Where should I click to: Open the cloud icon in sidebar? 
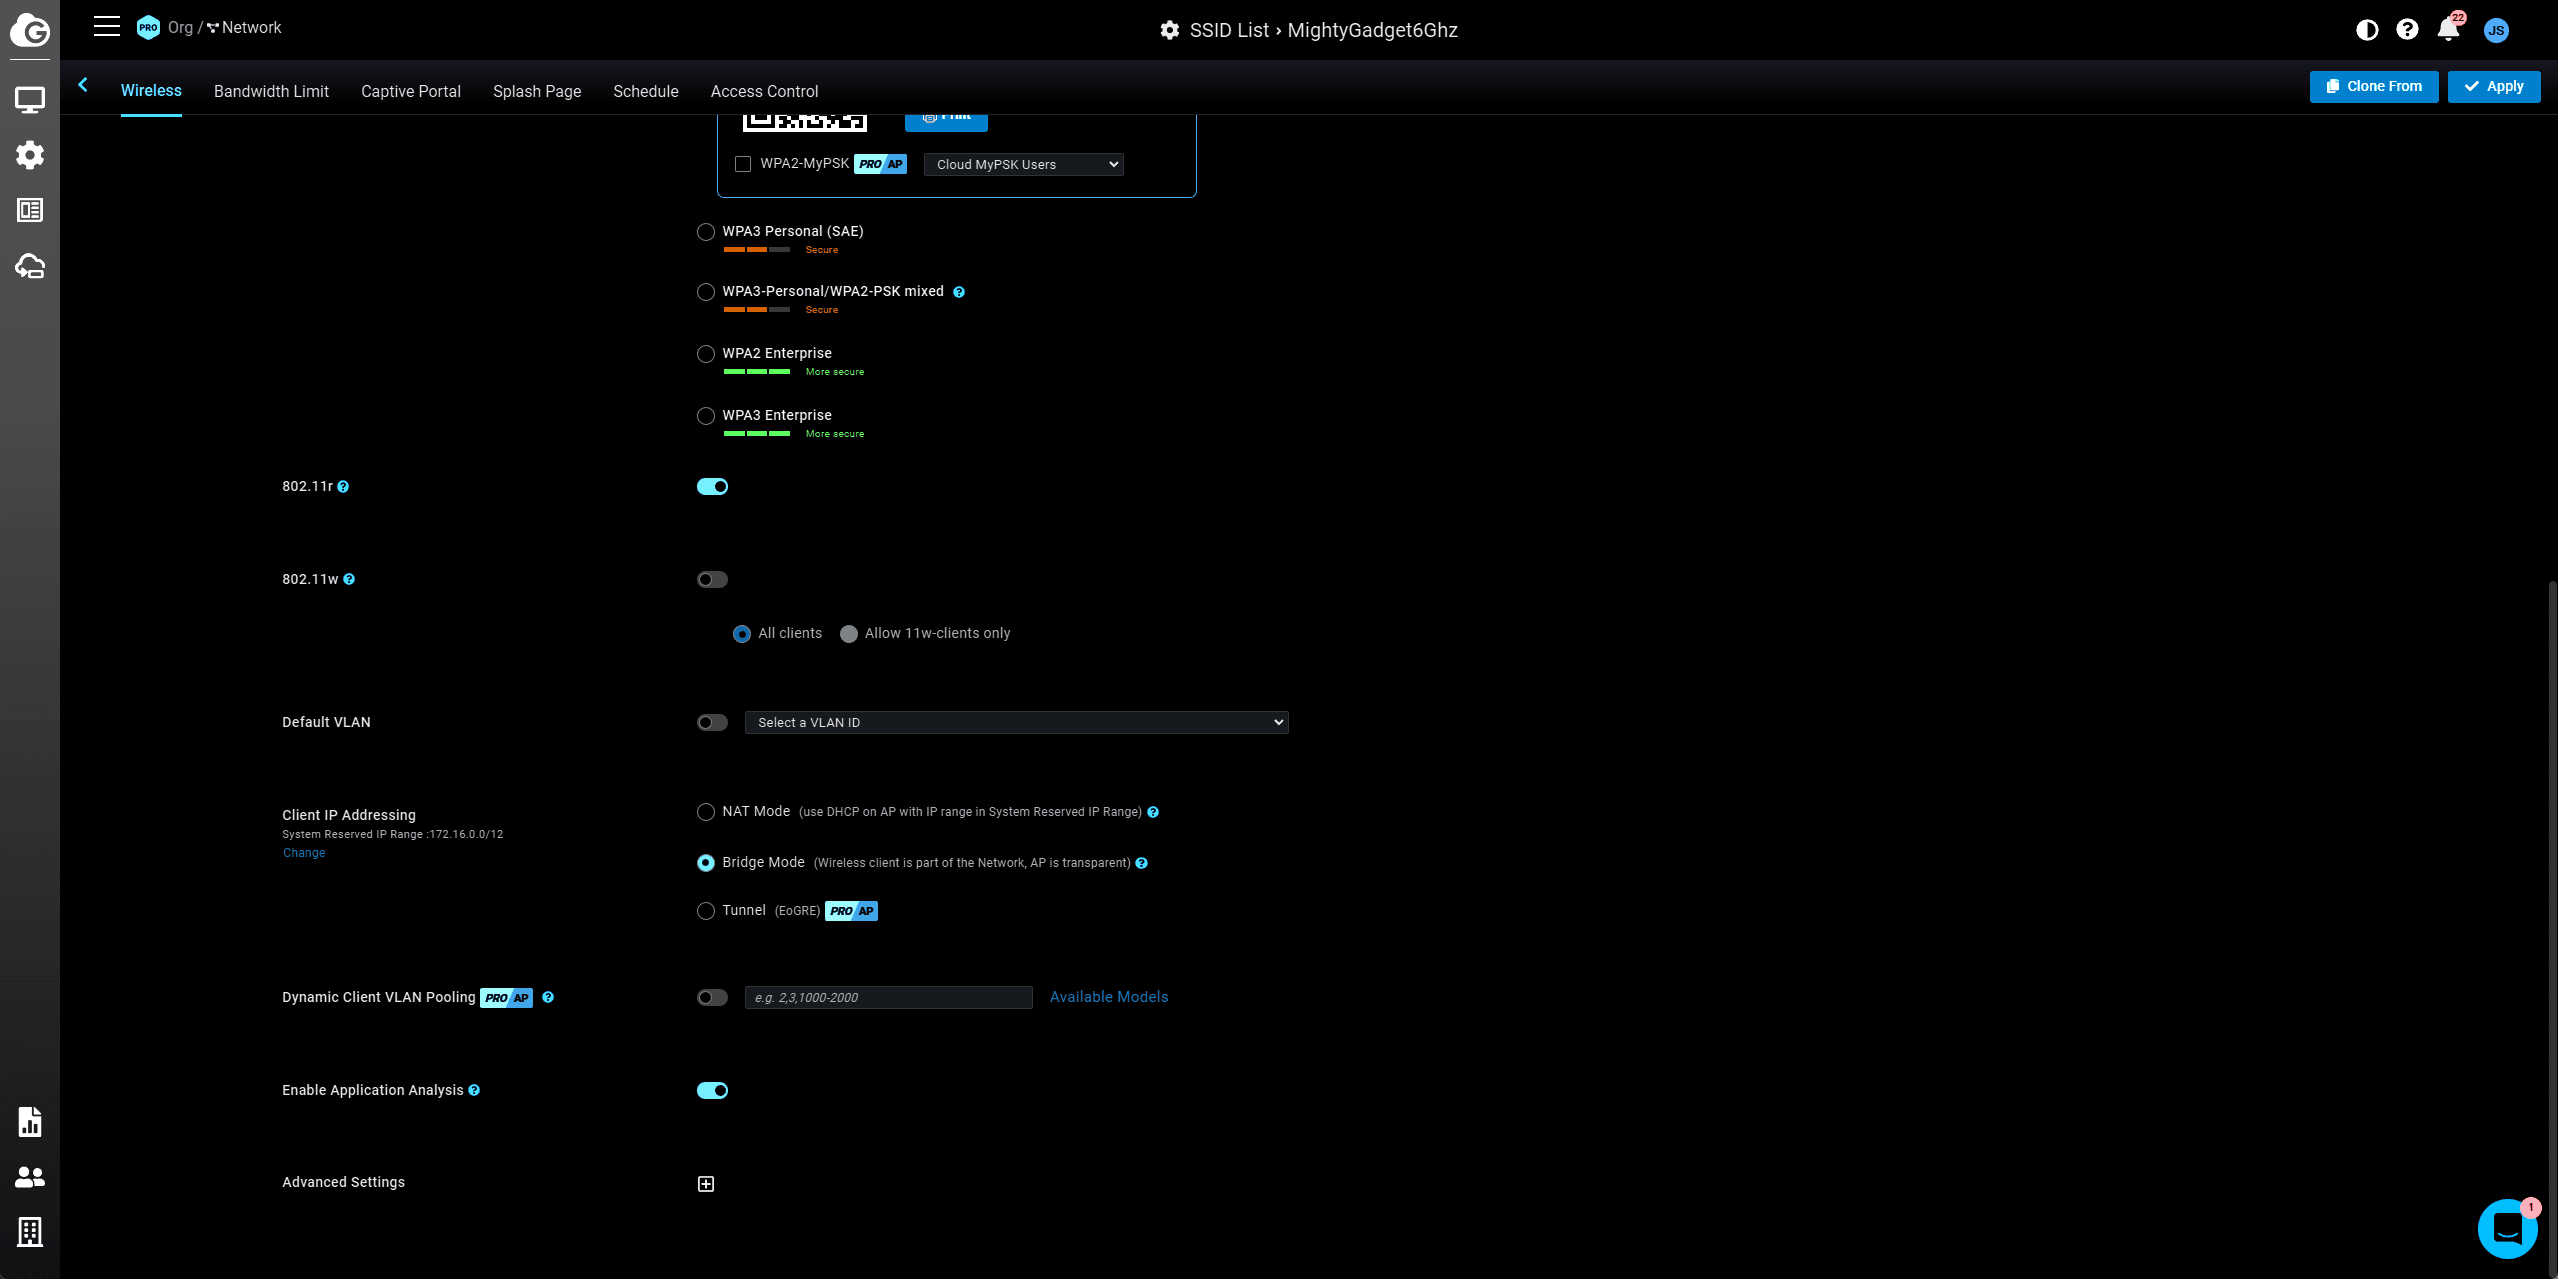coord(29,266)
